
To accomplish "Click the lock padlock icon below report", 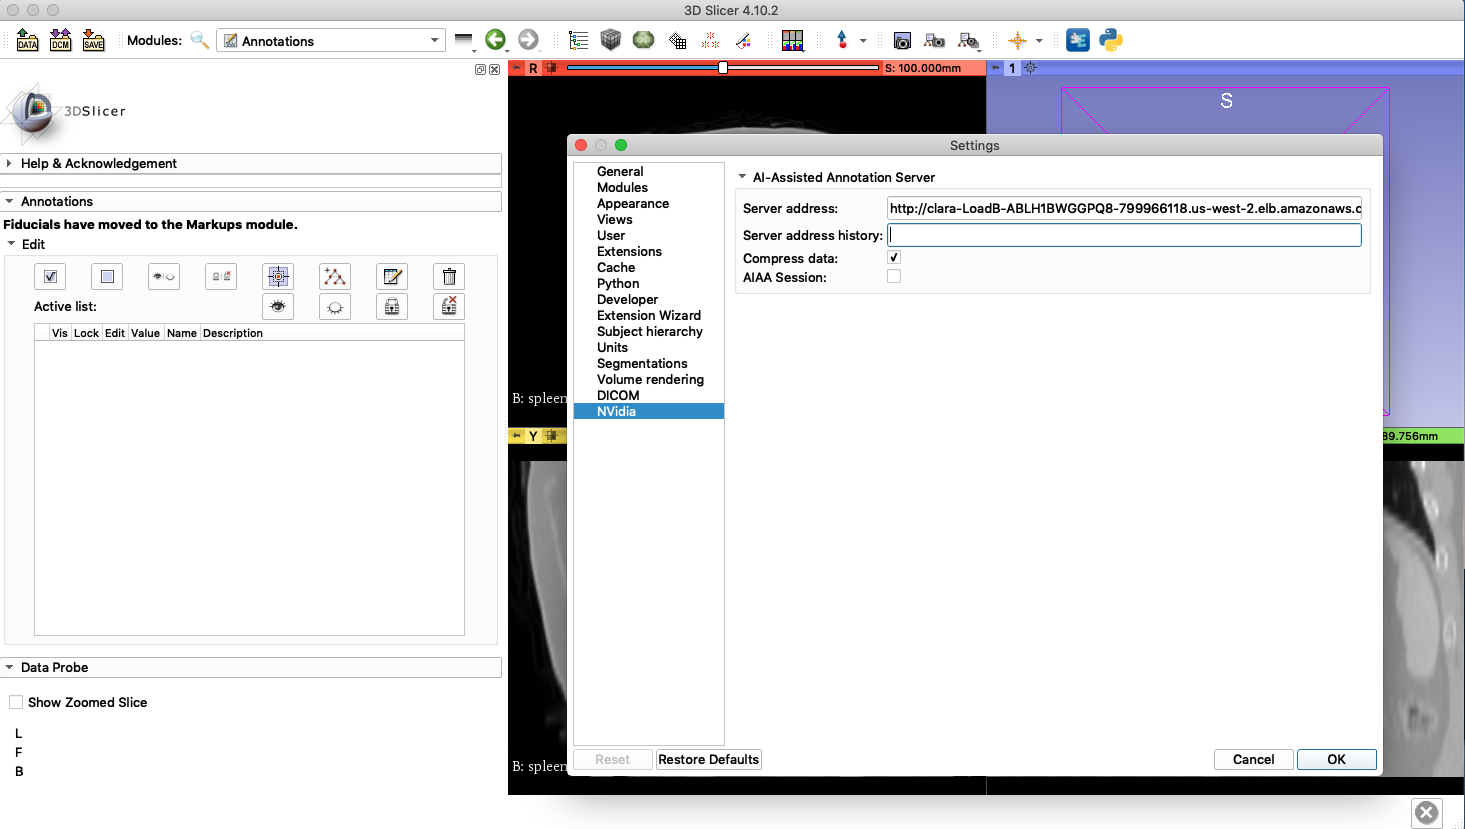I will 392,307.
